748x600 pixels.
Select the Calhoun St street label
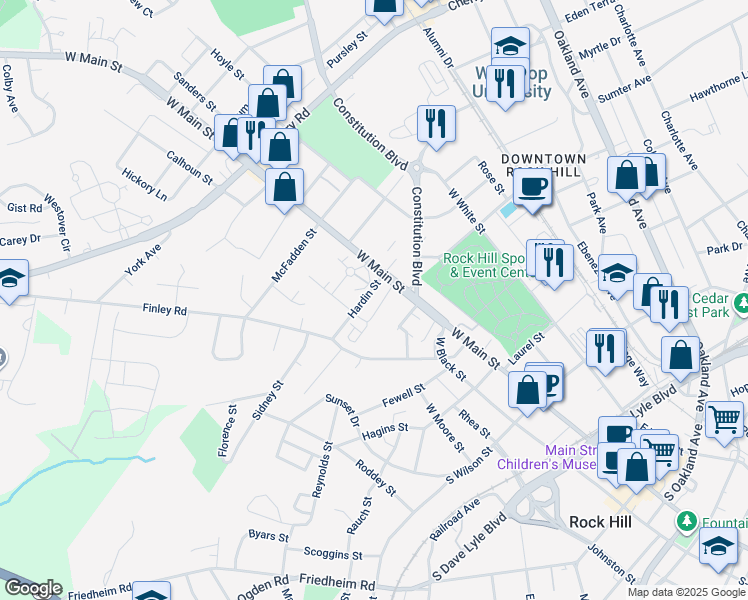[x=189, y=167]
